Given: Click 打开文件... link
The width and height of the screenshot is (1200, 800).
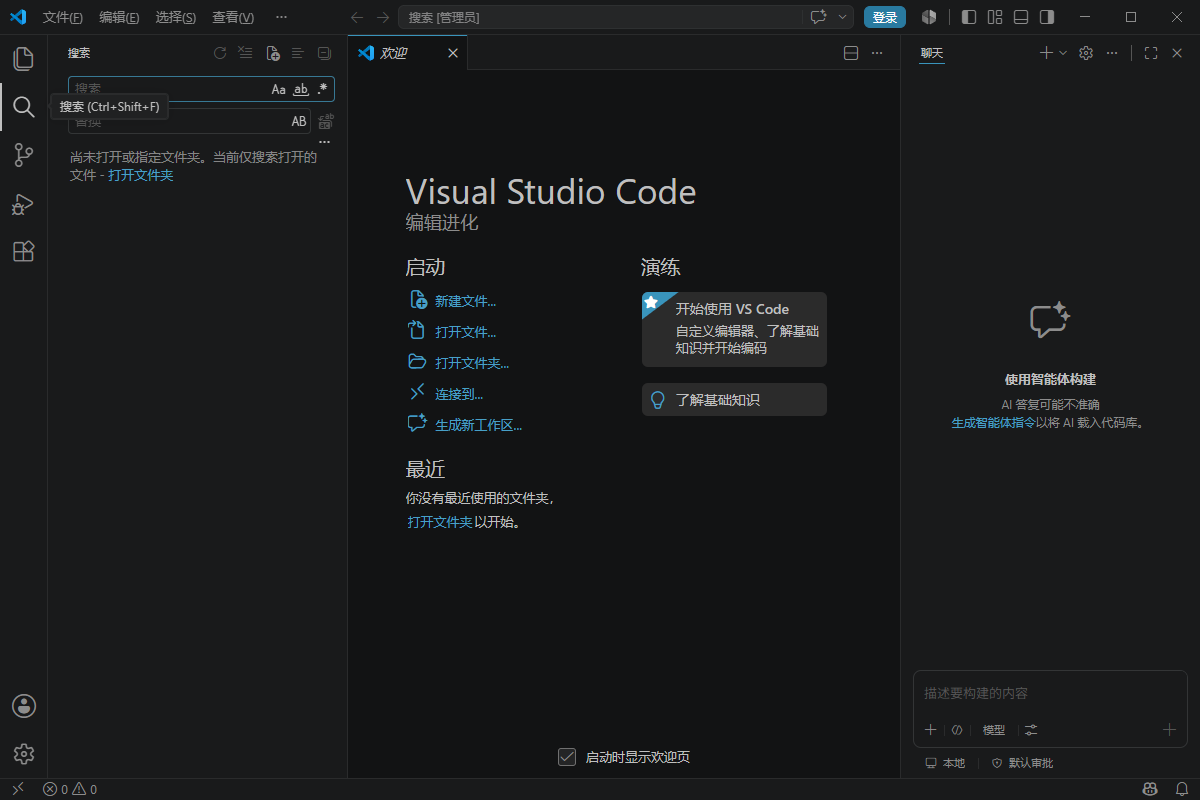Looking at the screenshot, I should [465, 332].
